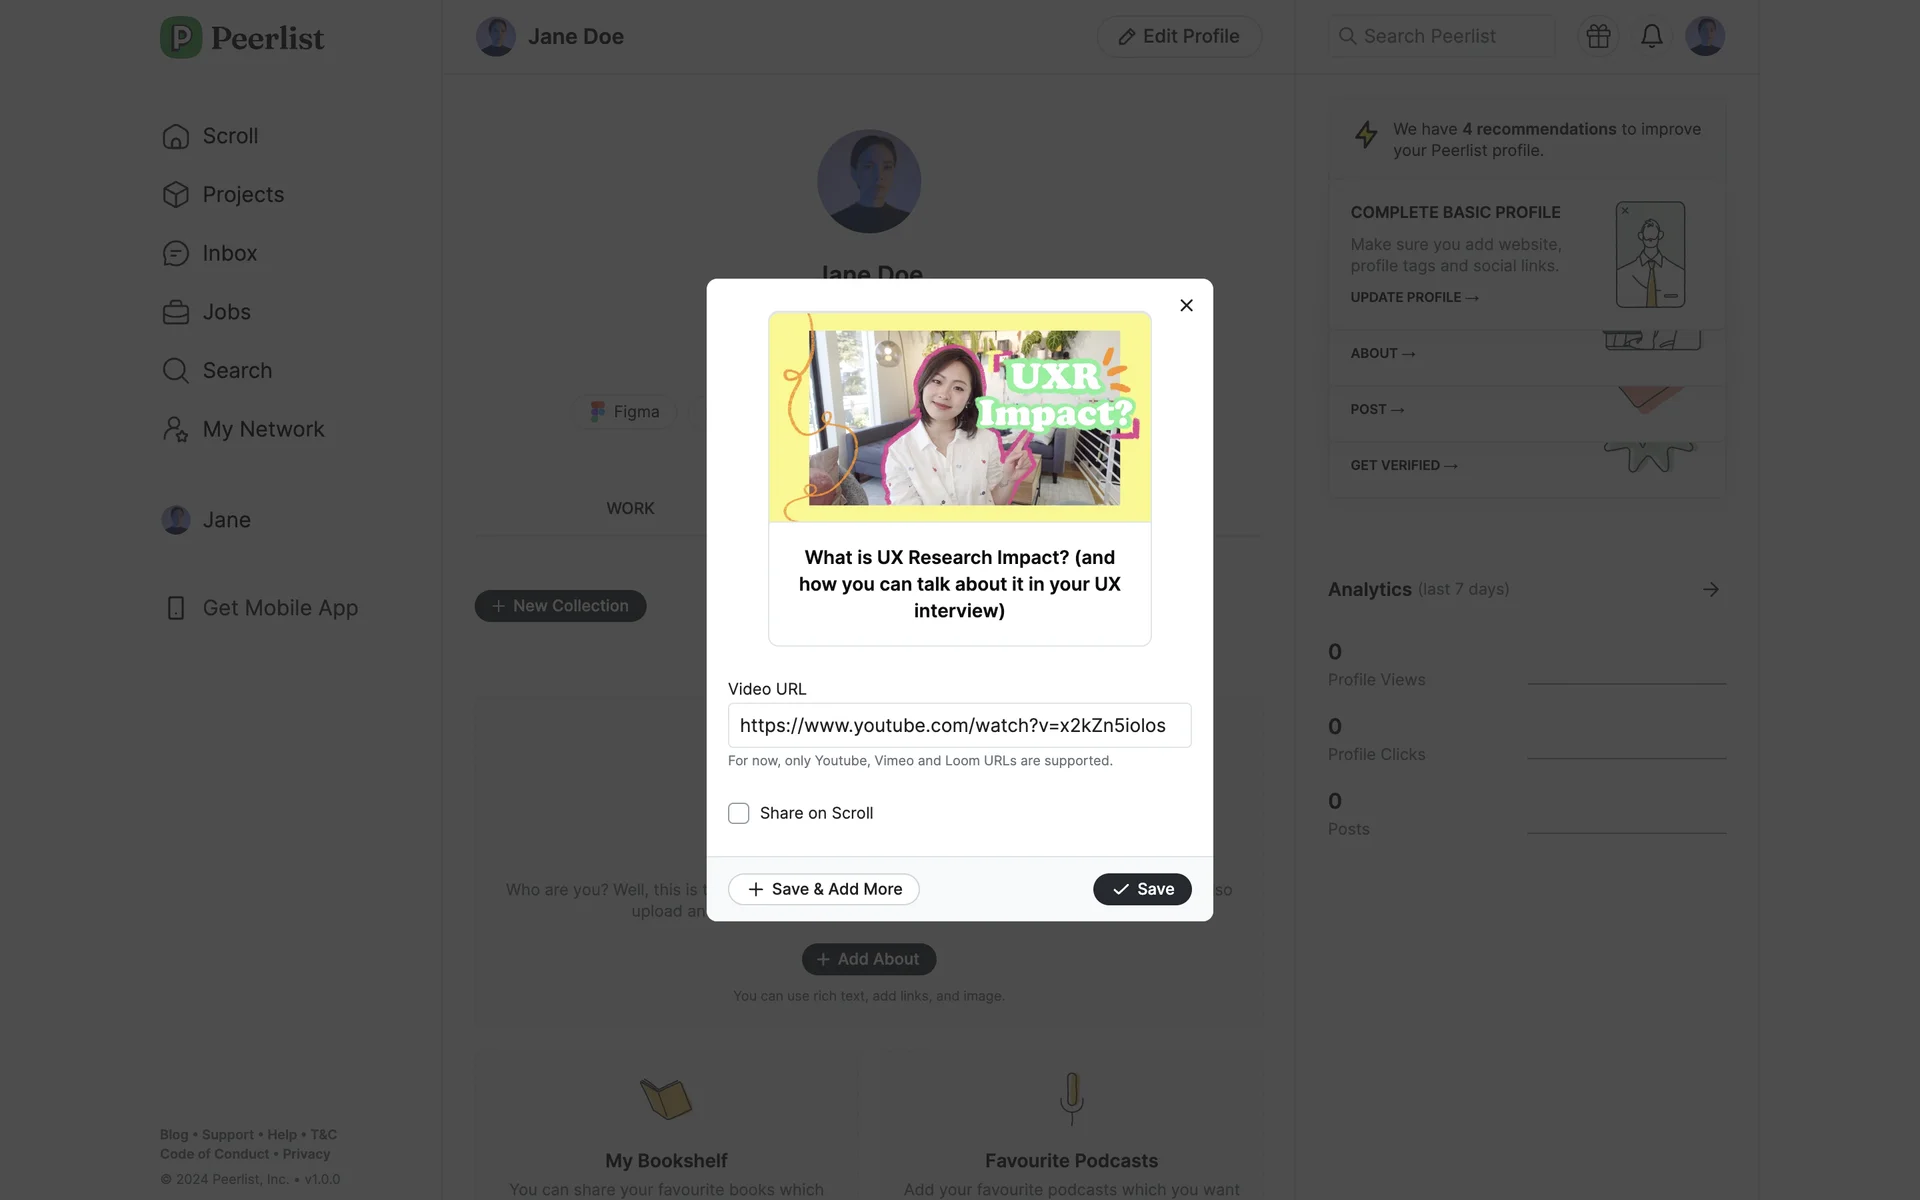Expand Analytics with the arrow icon
Screen dimensions: 1920x1200
pos(1711,589)
